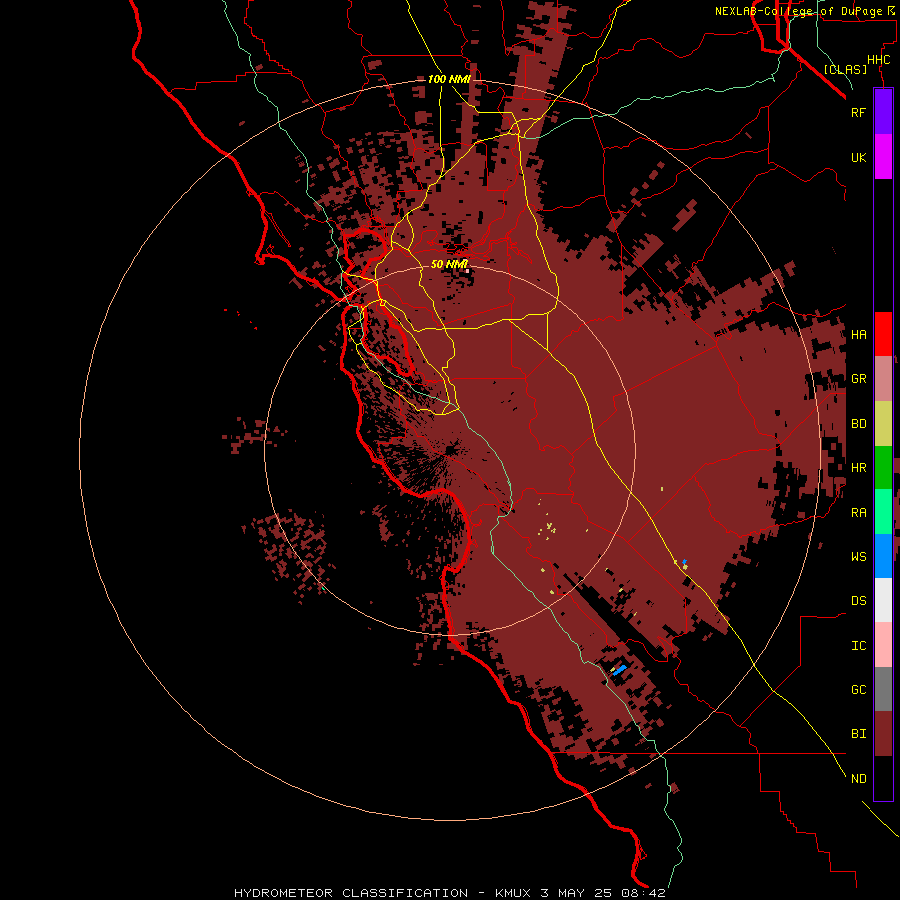The height and width of the screenshot is (900, 900).
Task: Select the white DS legend swatch
Action: [883, 600]
